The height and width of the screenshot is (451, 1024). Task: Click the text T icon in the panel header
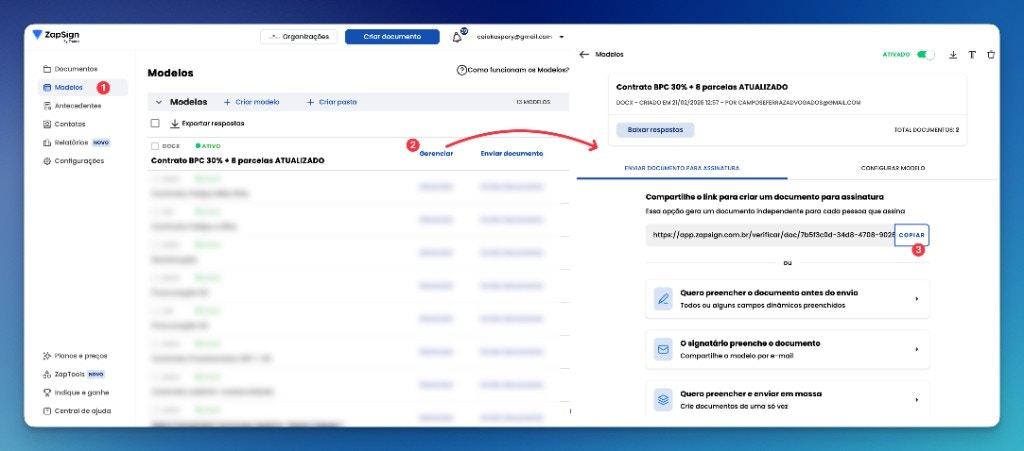tap(972, 55)
